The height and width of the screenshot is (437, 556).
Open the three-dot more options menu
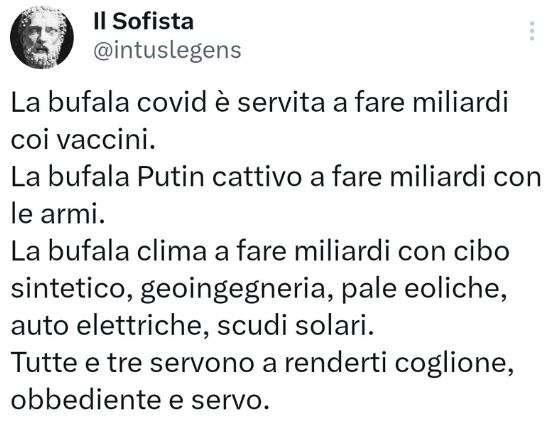pos(532,31)
